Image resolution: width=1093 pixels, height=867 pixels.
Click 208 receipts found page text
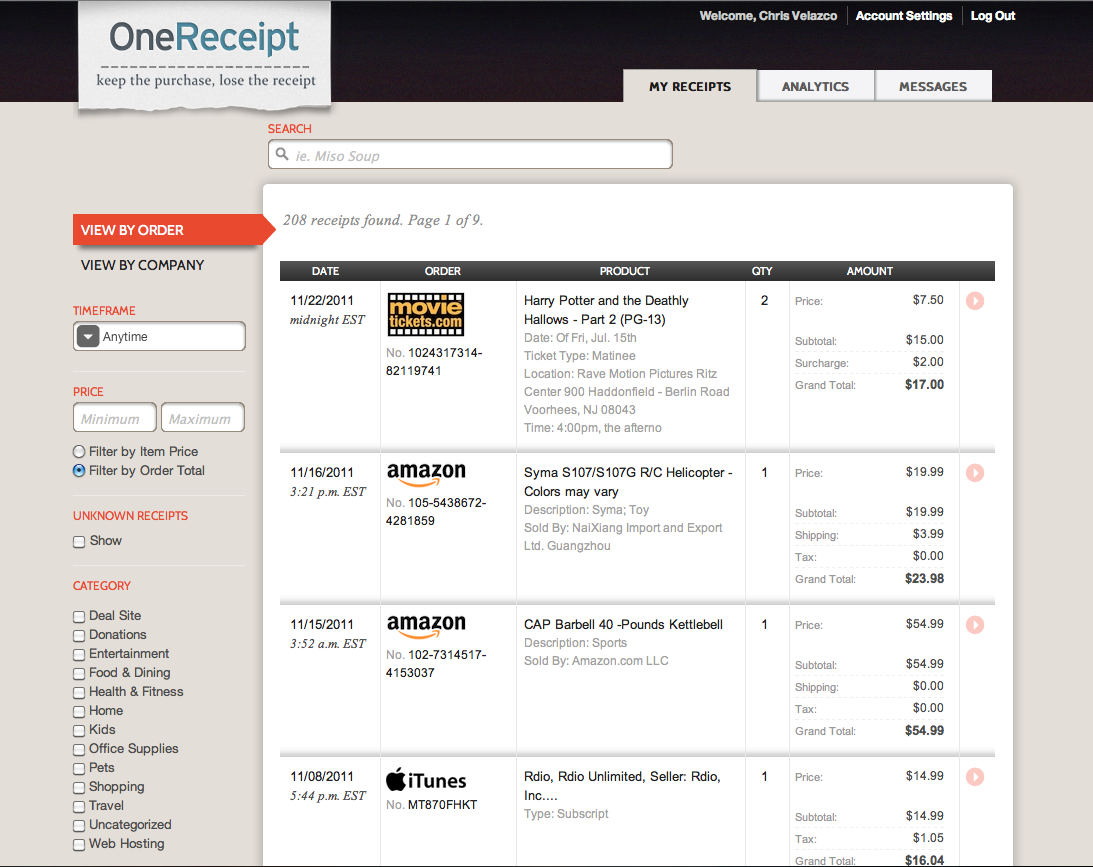pyautogui.click(x=383, y=220)
